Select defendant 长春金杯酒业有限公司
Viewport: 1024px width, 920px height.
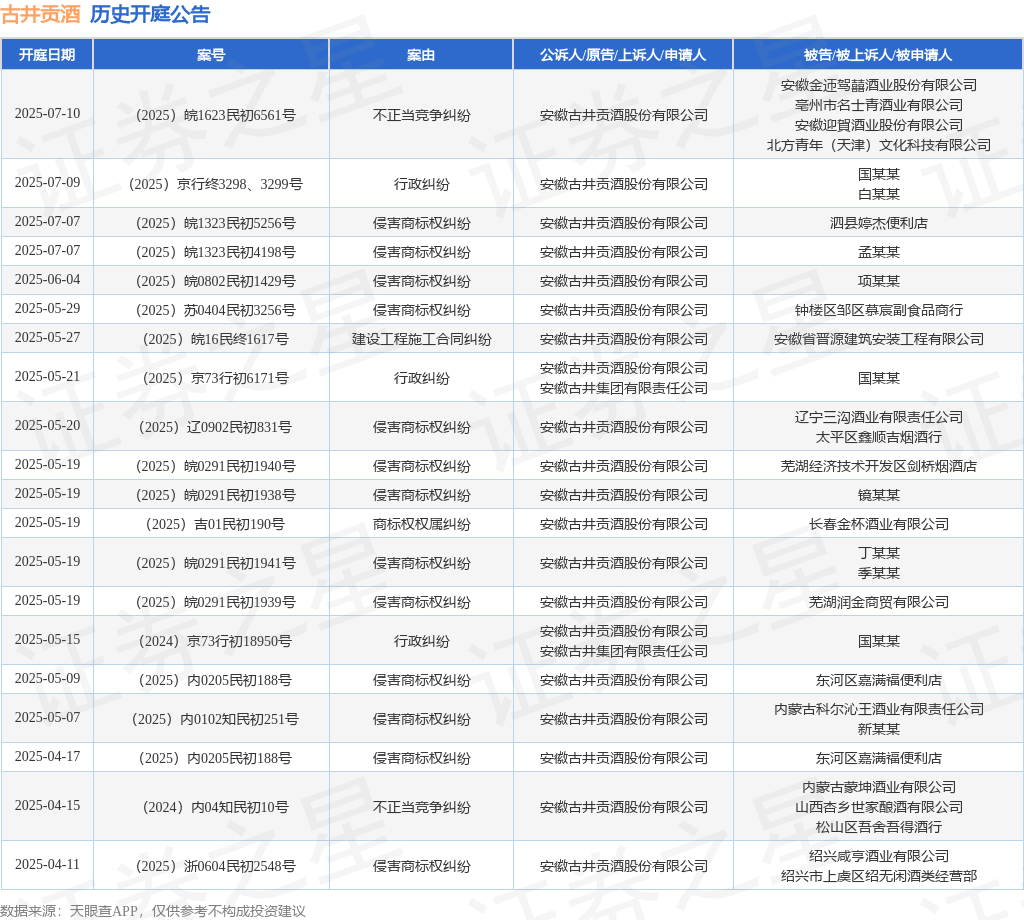pyautogui.click(x=879, y=524)
